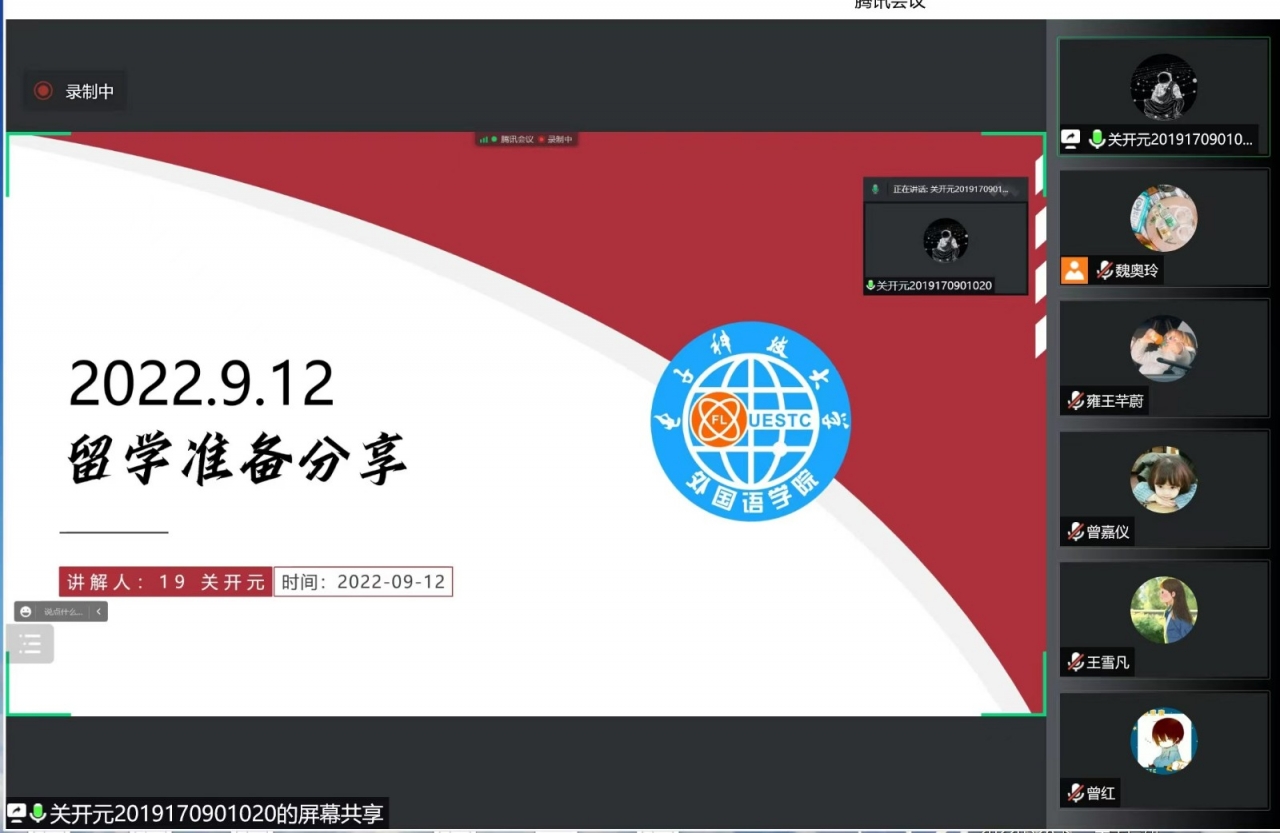Click the red recording indicator icon
Screen dimensions: 1280x833
click(x=43, y=91)
